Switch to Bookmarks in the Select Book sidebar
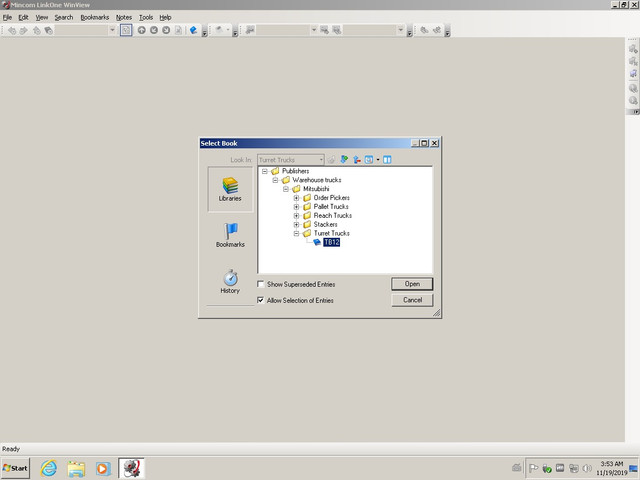Image resolution: width=640 pixels, height=480 pixels. click(230, 236)
